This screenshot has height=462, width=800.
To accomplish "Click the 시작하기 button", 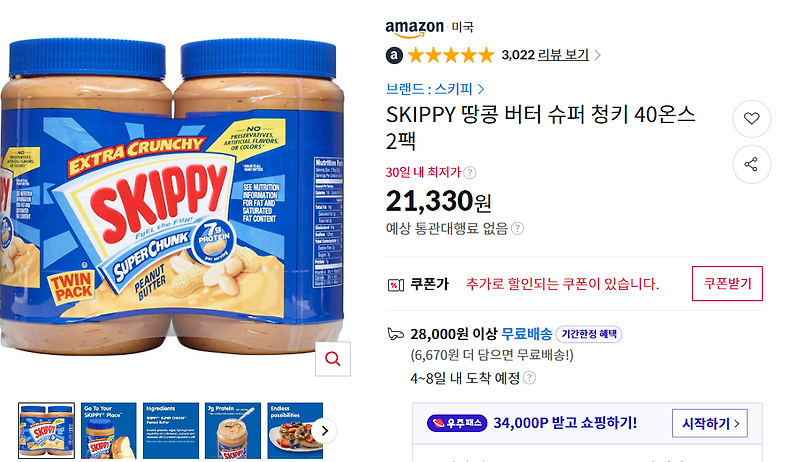I will click(710, 423).
